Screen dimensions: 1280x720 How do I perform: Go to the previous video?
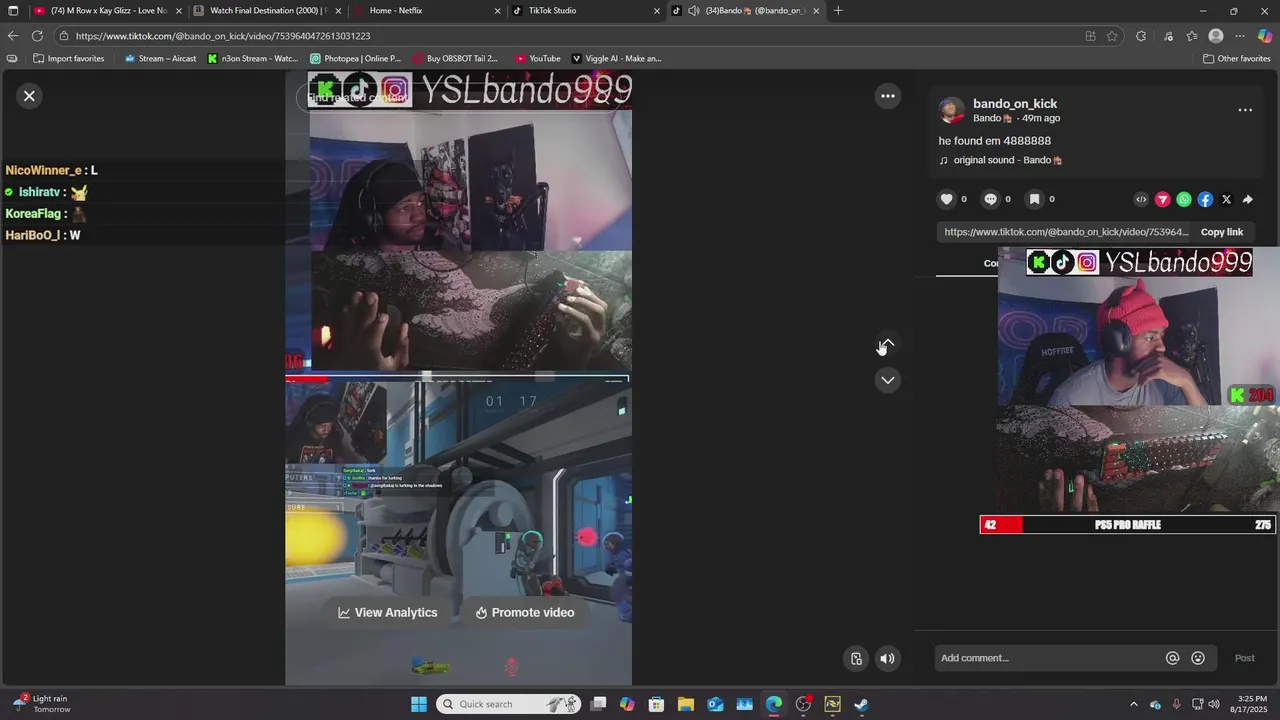(x=887, y=344)
